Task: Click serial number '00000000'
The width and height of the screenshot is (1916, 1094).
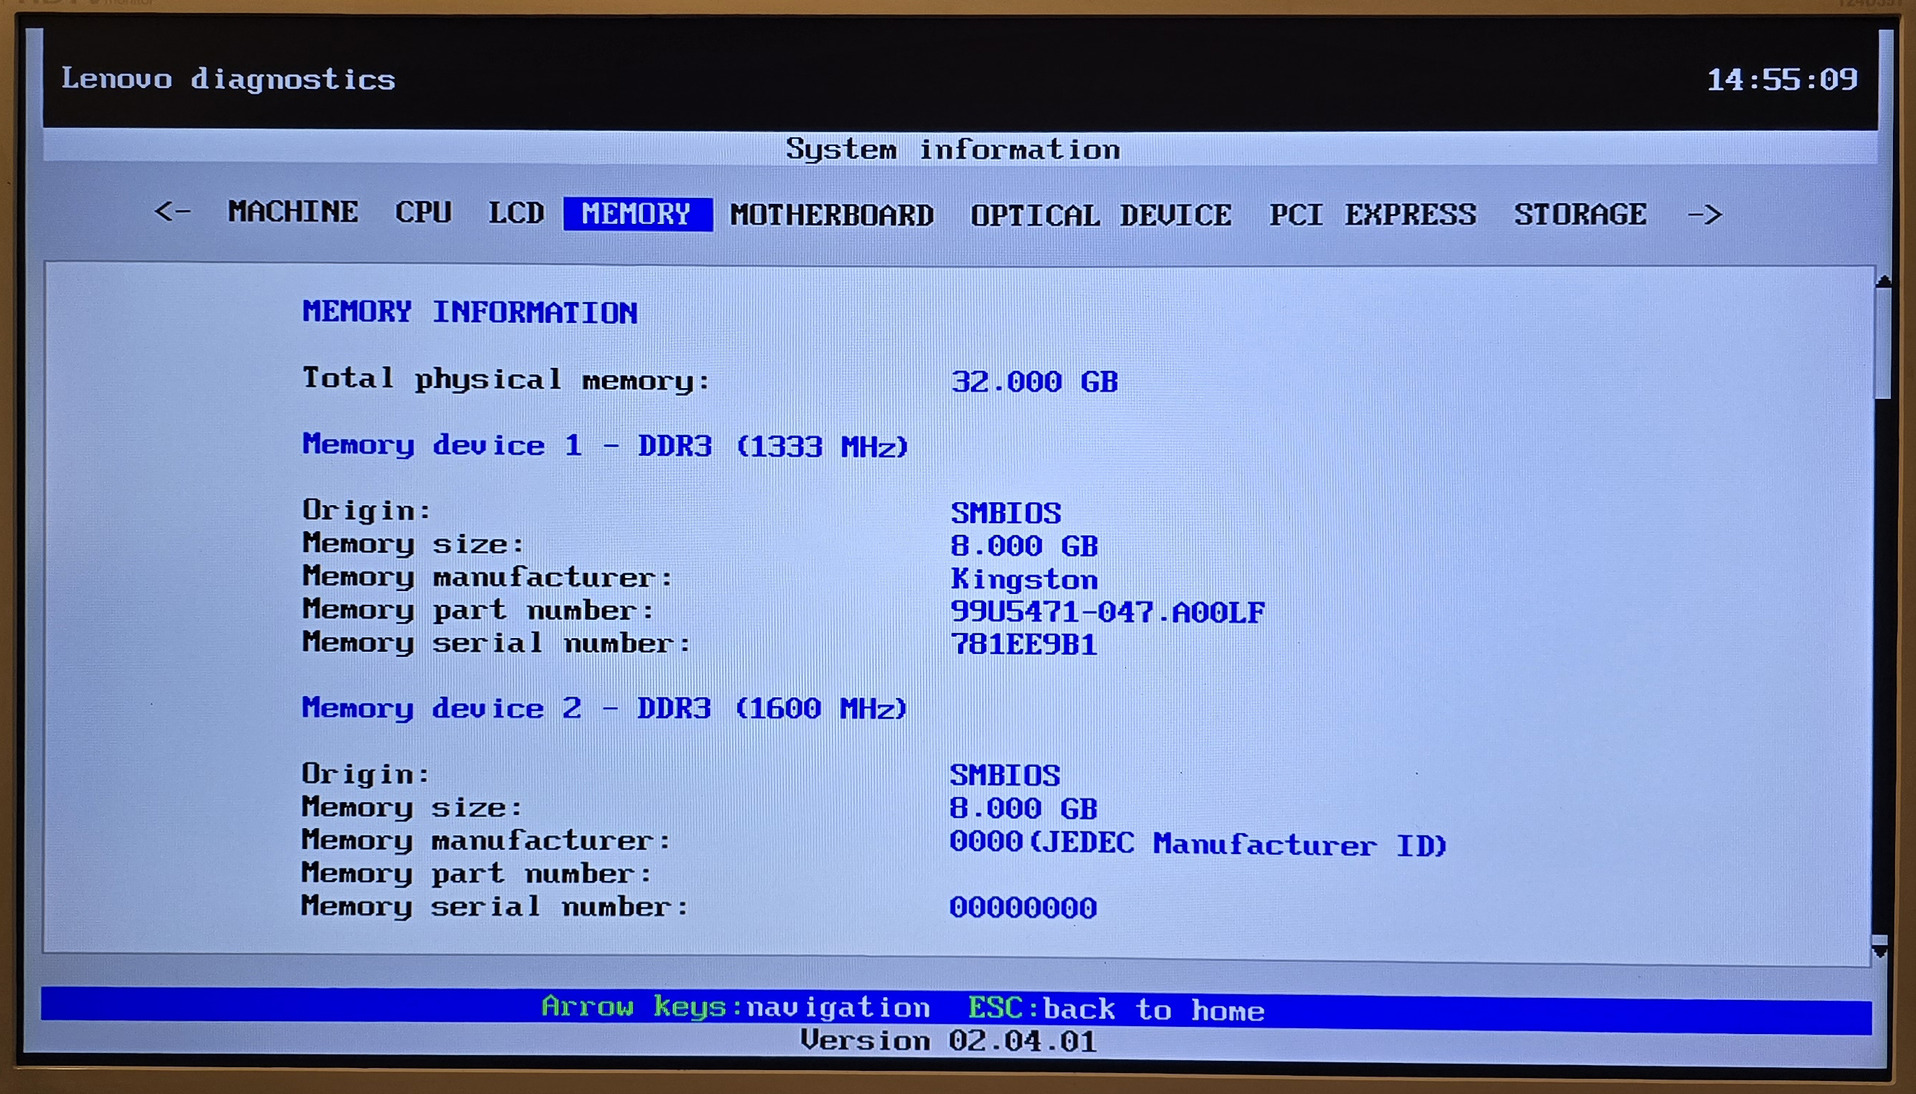Action: point(1023,908)
